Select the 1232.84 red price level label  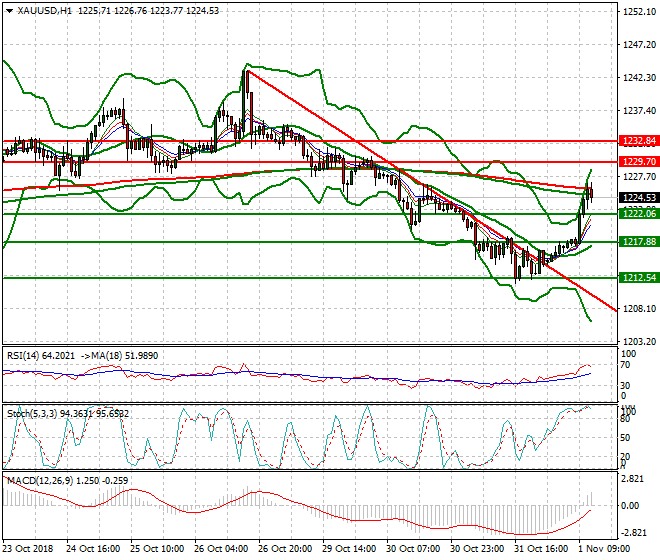pyautogui.click(x=639, y=141)
